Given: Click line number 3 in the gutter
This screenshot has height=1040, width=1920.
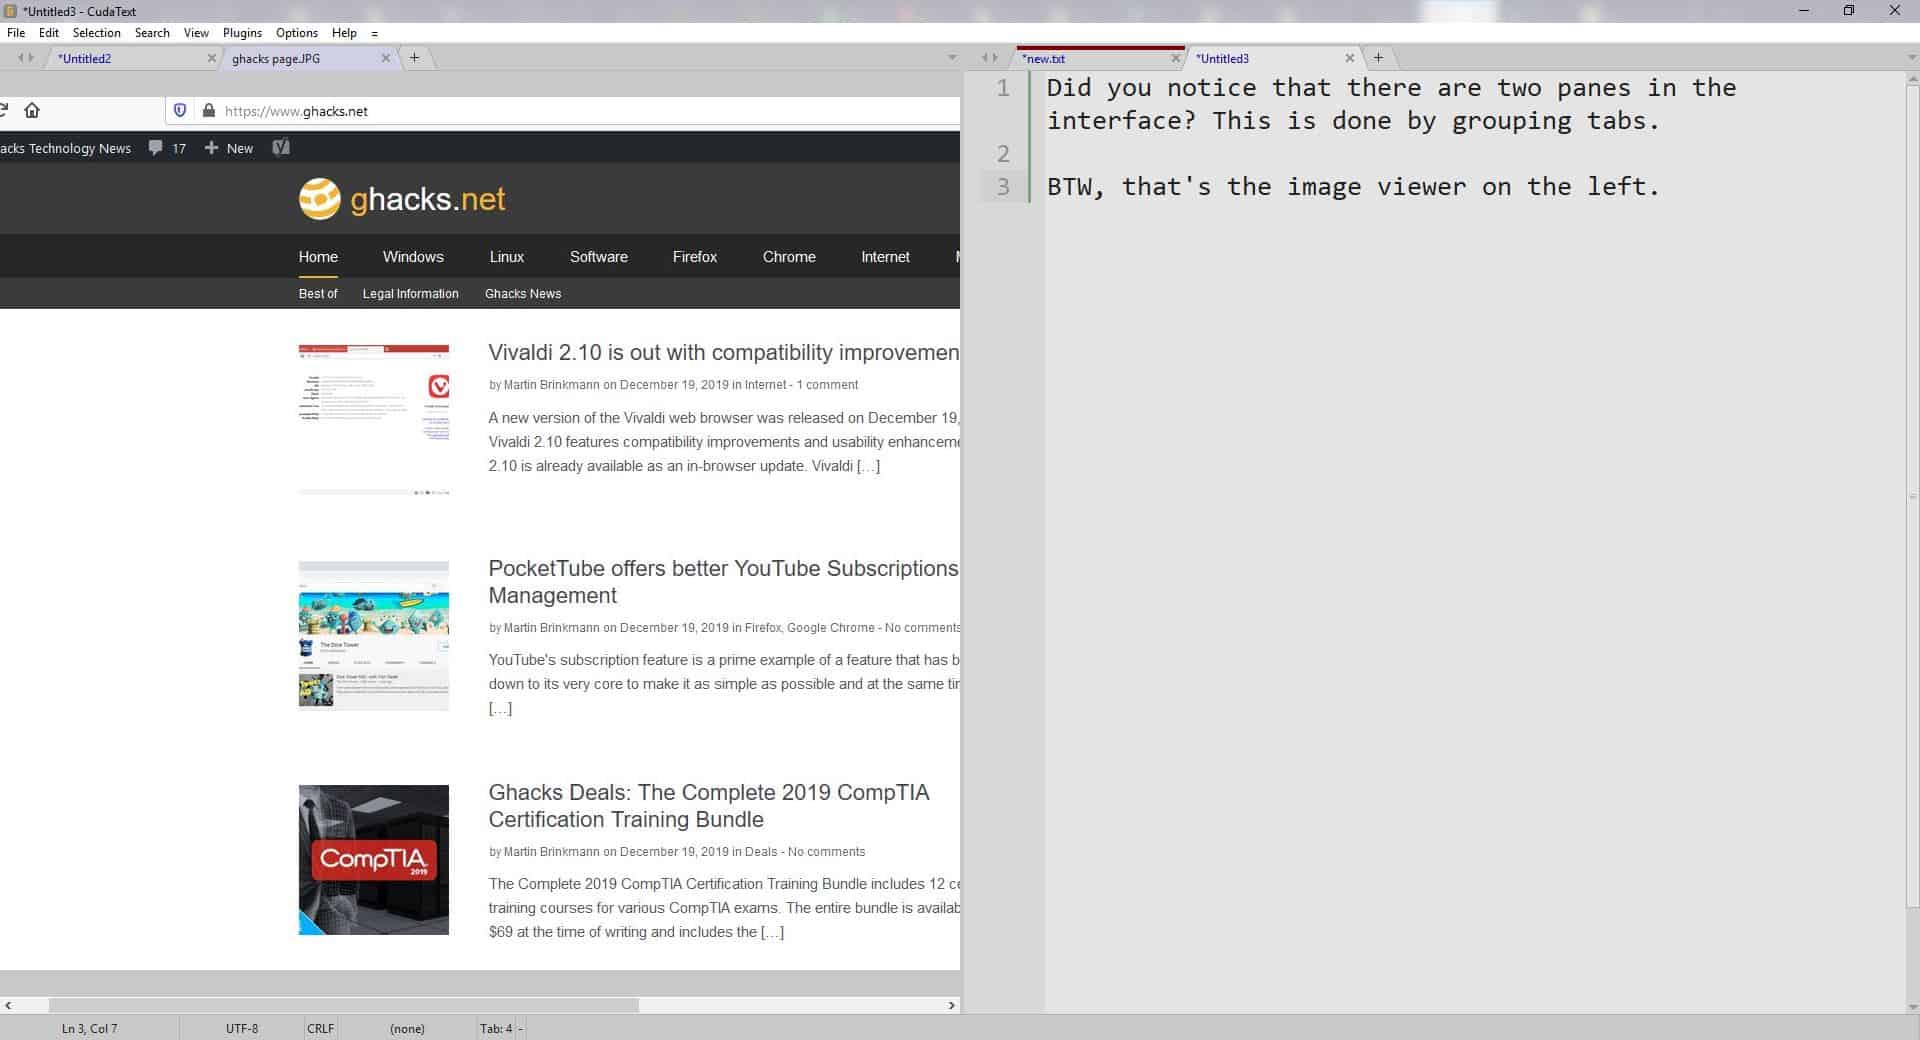Looking at the screenshot, I should click(1003, 186).
